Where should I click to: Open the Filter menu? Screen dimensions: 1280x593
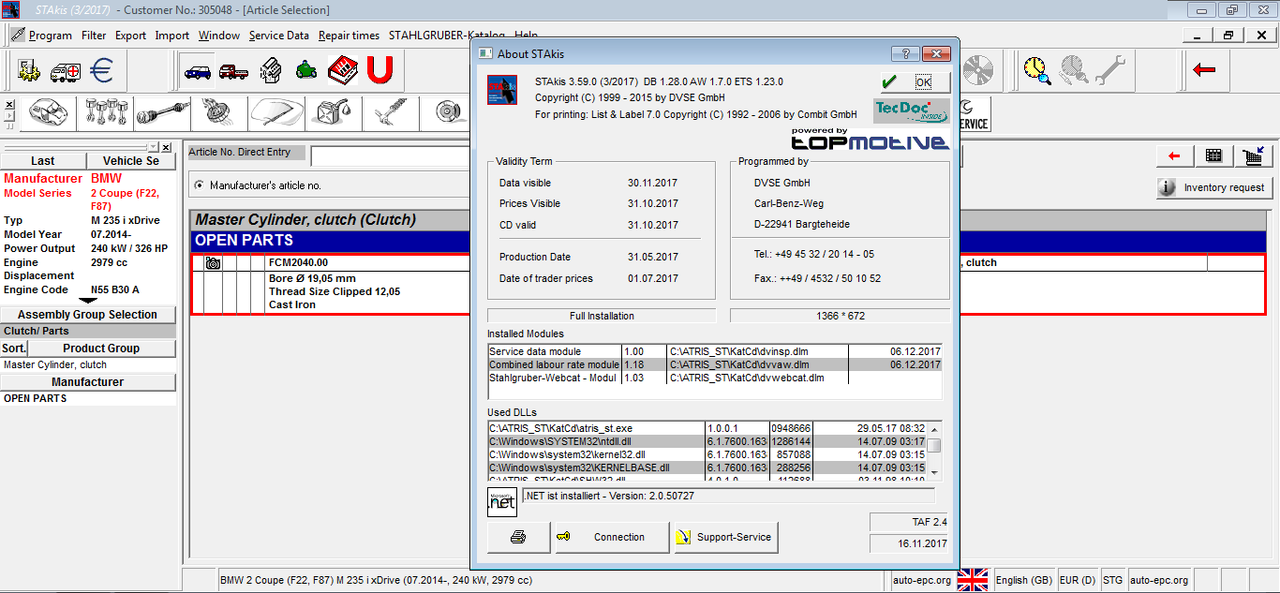click(94, 35)
